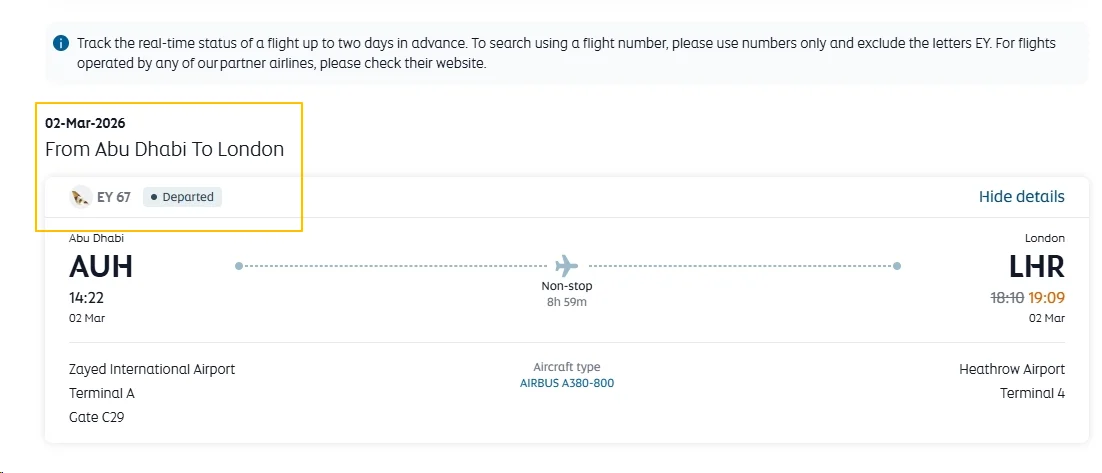The height and width of the screenshot is (473, 1102).
Task: Click the Departed status badge
Action: pyautogui.click(x=183, y=197)
